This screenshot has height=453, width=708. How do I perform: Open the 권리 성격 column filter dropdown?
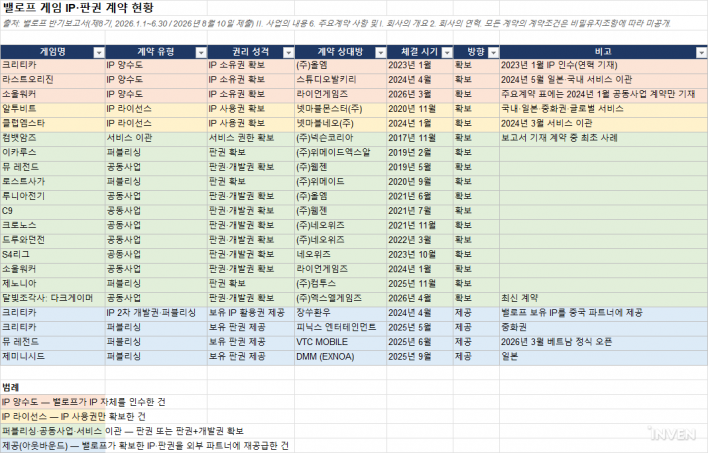coord(289,53)
